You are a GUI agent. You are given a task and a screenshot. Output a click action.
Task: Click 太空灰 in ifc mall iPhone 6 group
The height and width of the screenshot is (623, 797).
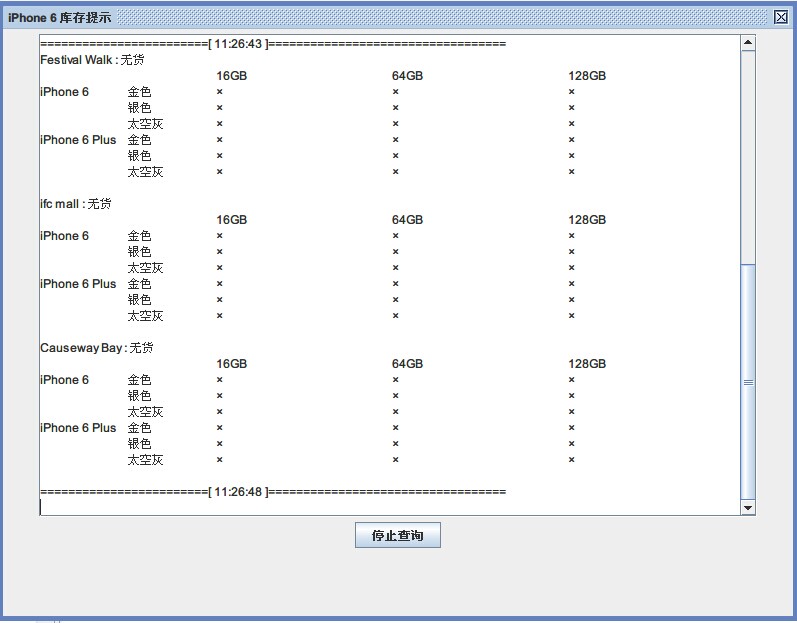tap(145, 268)
